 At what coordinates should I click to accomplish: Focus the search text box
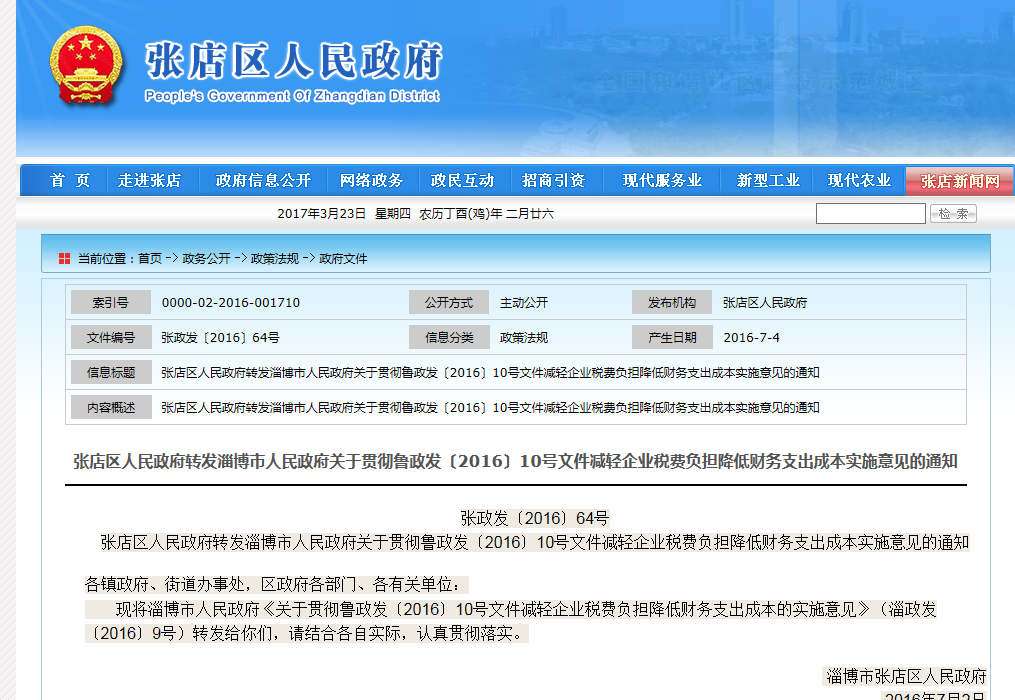pos(870,213)
